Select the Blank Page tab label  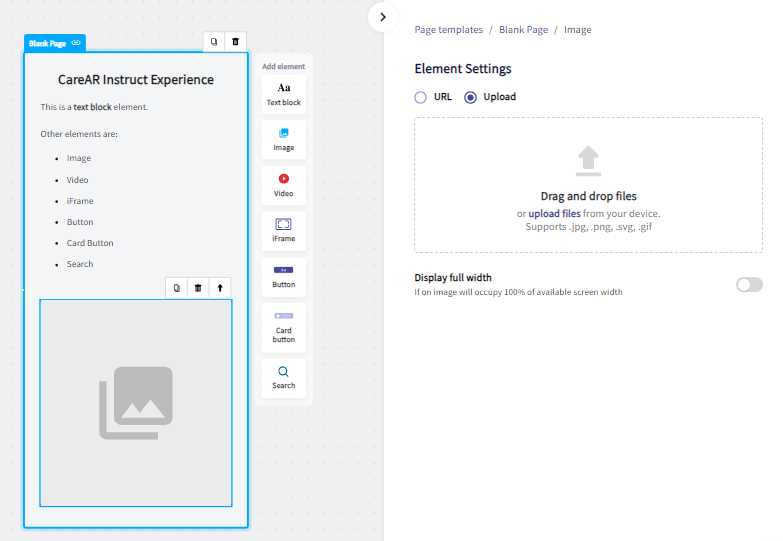click(x=47, y=43)
